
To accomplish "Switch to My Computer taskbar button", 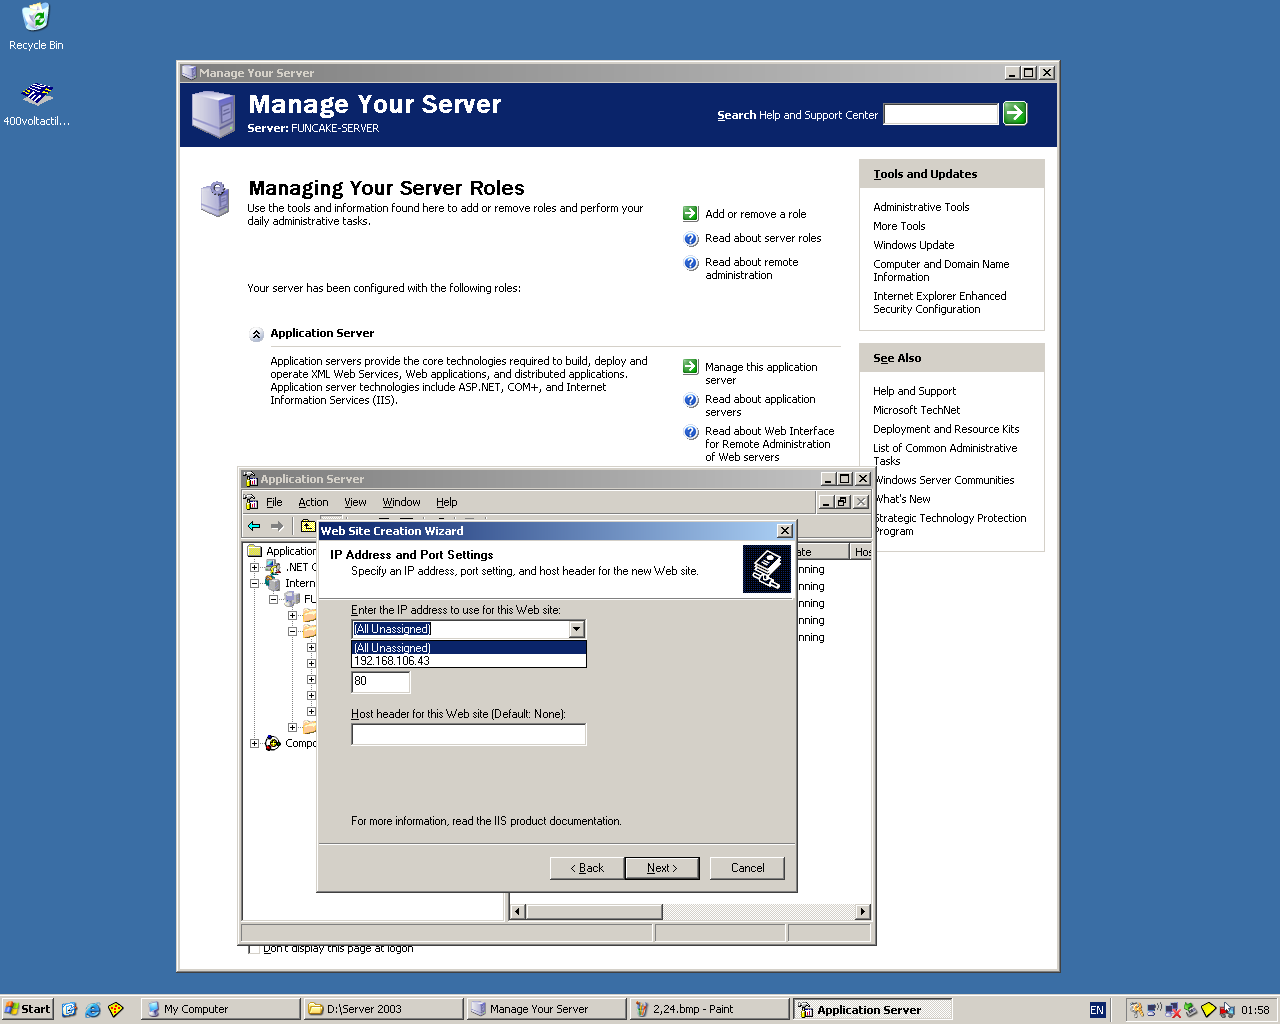I will (220, 1009).
